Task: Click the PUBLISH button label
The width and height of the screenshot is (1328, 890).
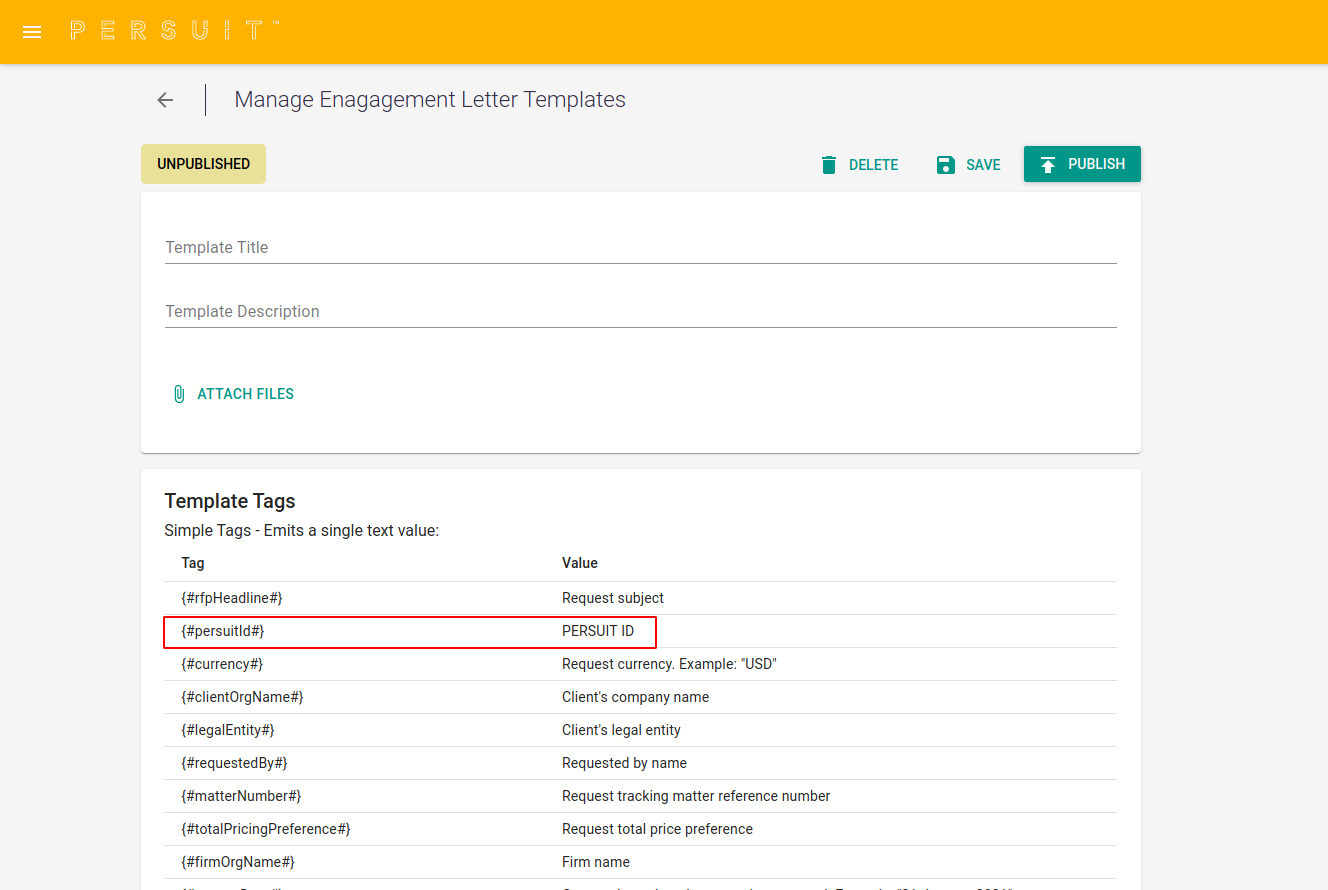Action: coord(1097,164)
